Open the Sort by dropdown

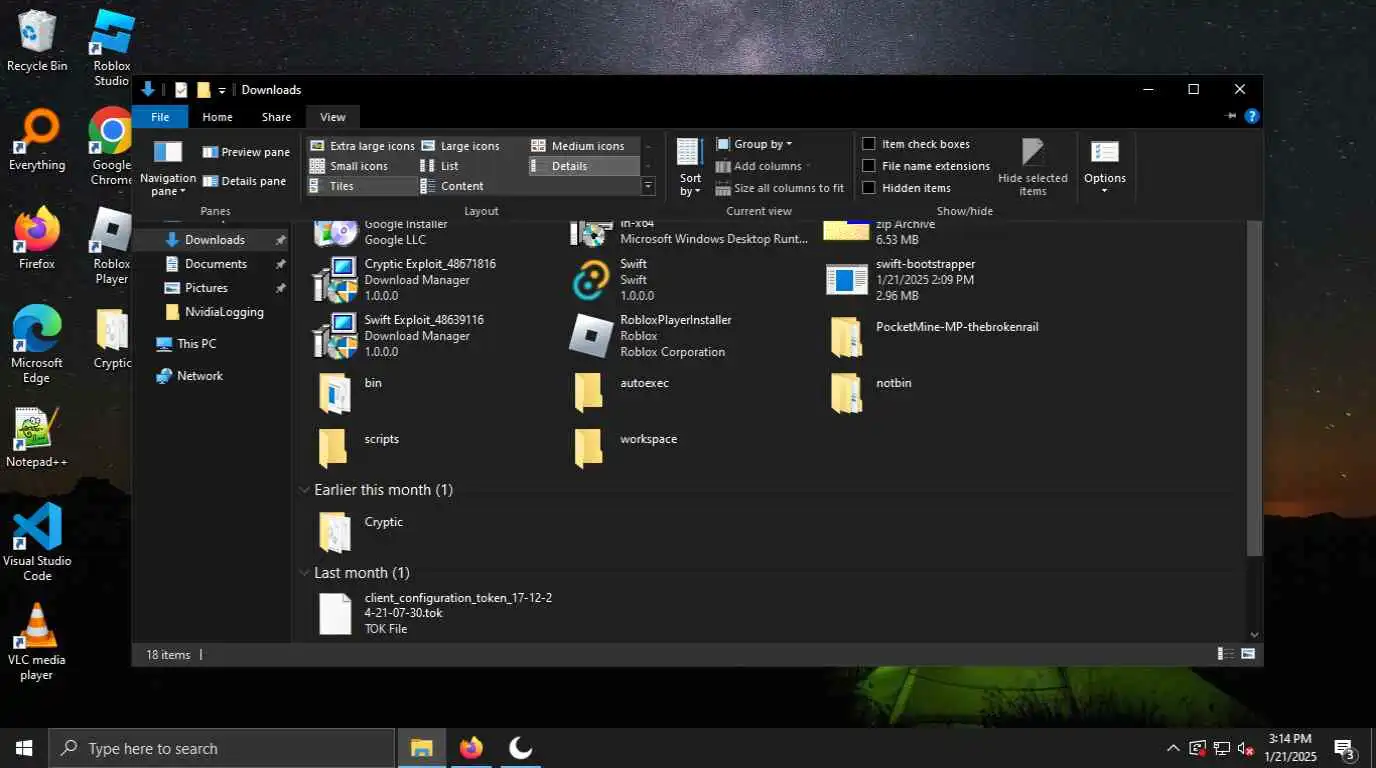[x=690, y=166]
